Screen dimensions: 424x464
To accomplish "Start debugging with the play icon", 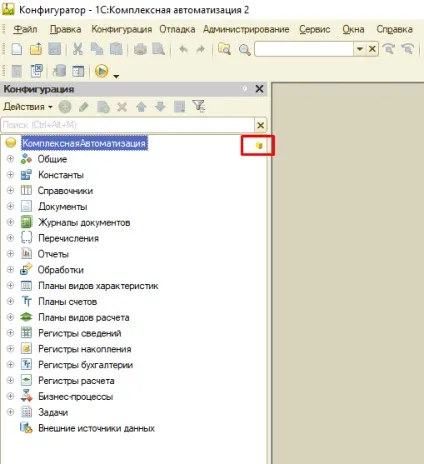I will click(102, 71).
